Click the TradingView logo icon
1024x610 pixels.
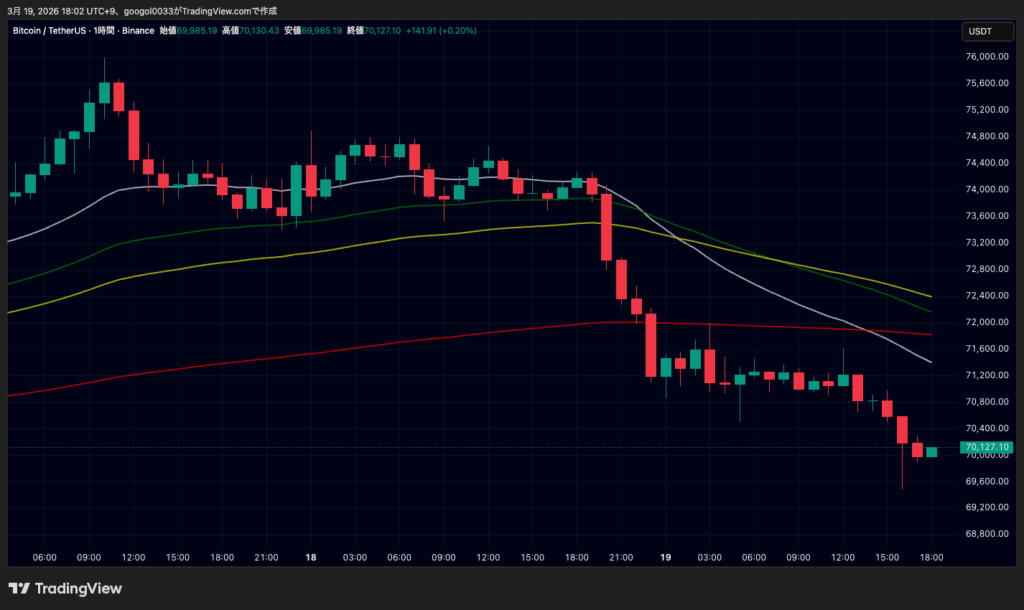[x=19, y=589]
